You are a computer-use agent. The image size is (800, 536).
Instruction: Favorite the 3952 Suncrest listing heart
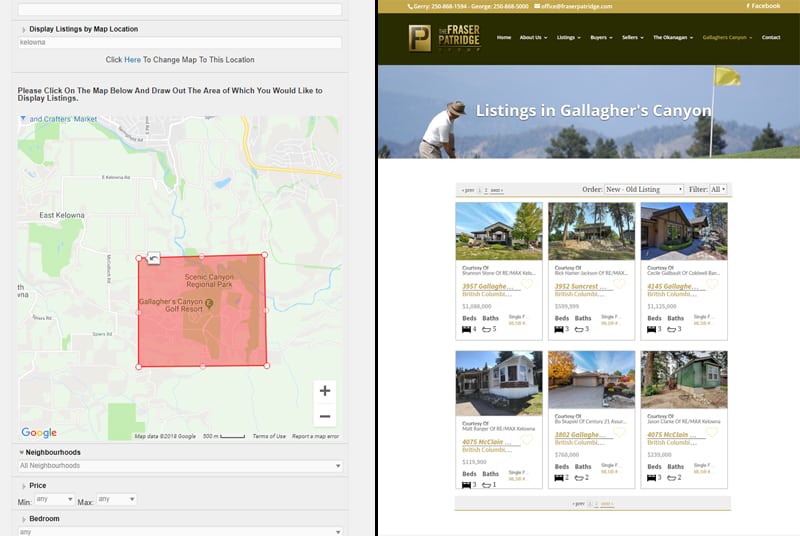click(619, 285)
